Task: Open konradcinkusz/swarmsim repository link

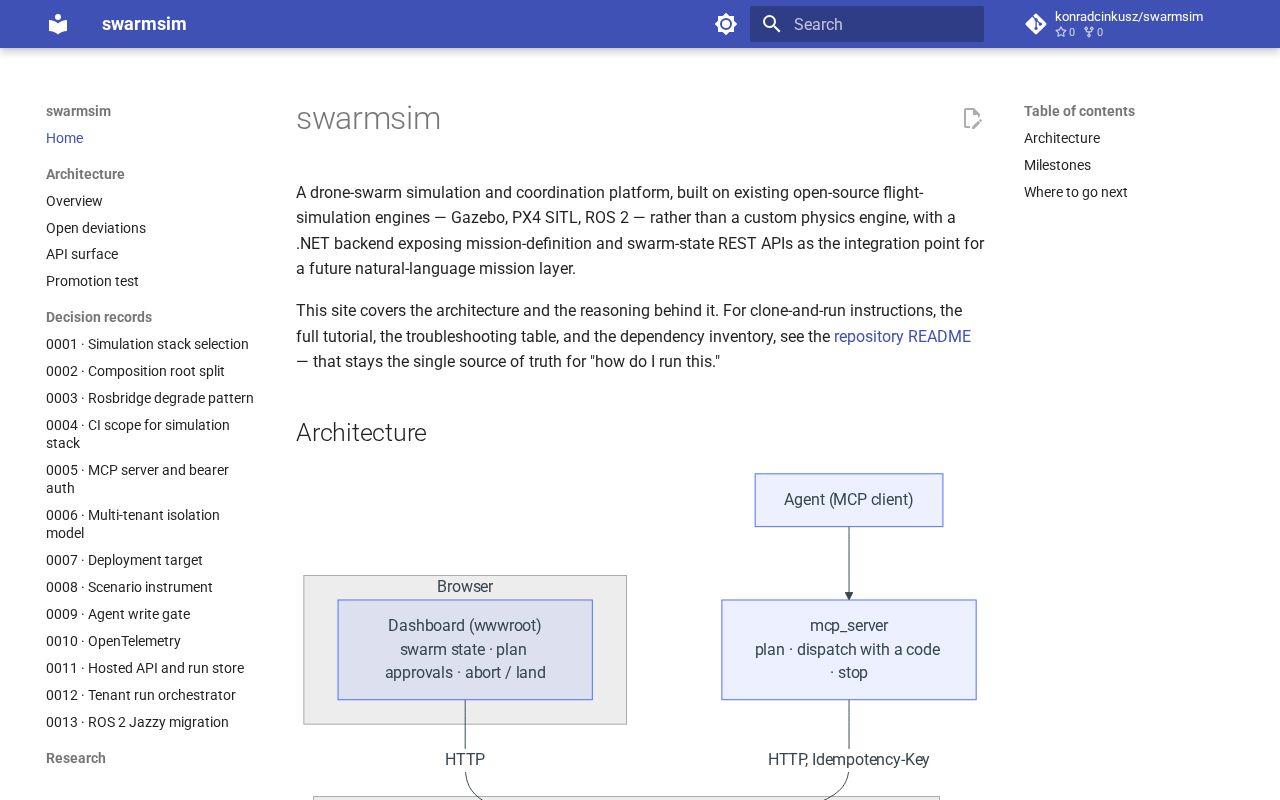Action: pyautogui.click(x=1128, y=24)
